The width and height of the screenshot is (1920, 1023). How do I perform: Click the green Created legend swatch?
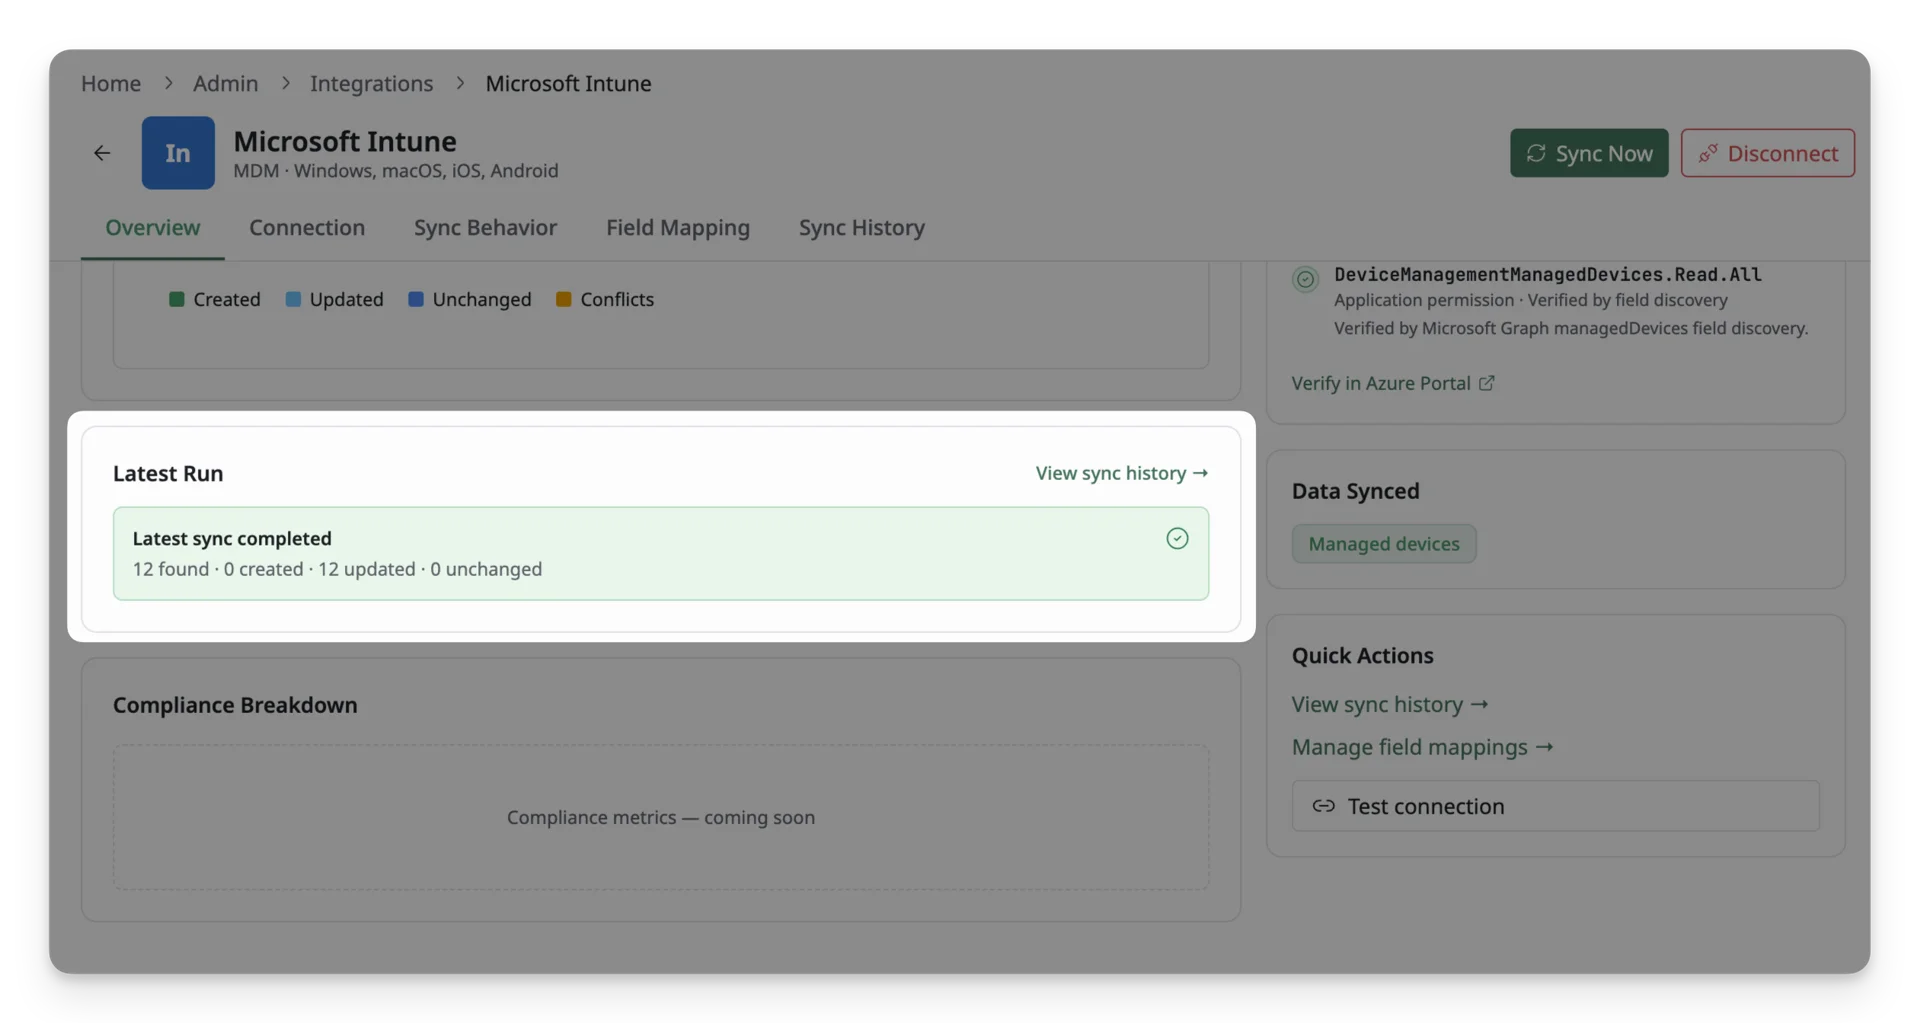(177, 299)
